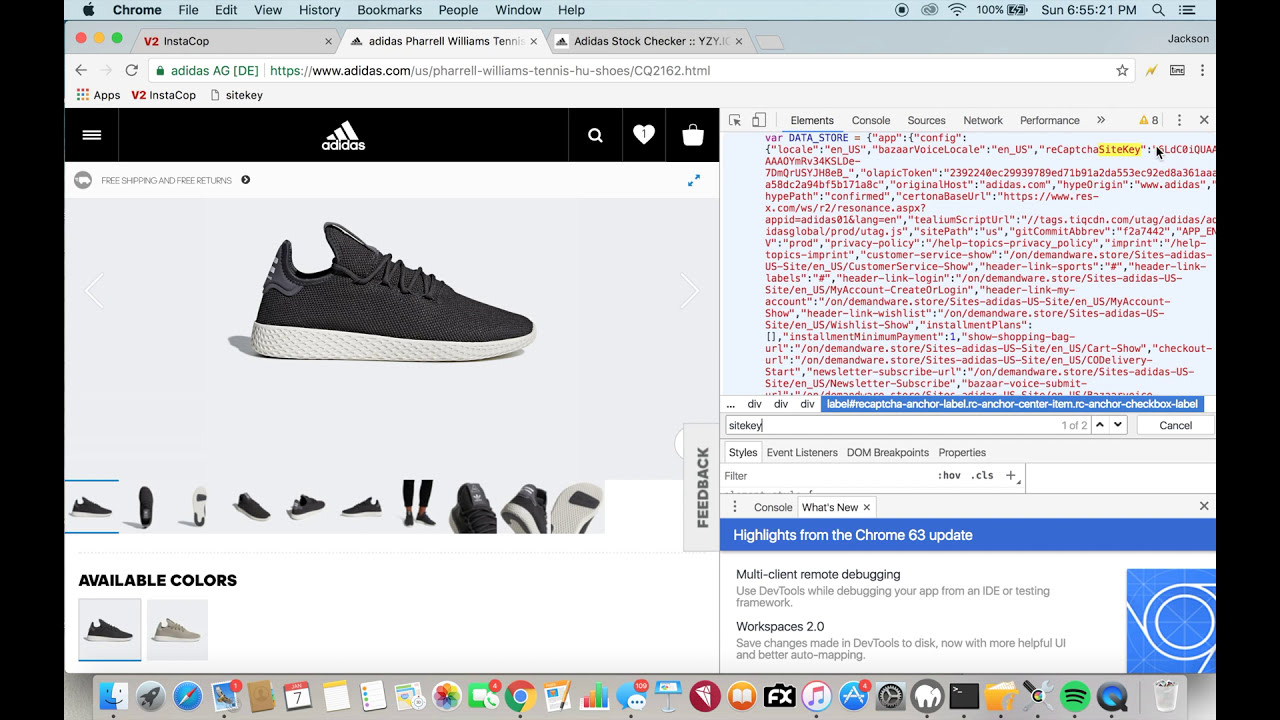The width and height of the screenshot is (1280, 720).
Task: Expand hidden DevTools tabs chevron
Action: (x=1101, y=120)
